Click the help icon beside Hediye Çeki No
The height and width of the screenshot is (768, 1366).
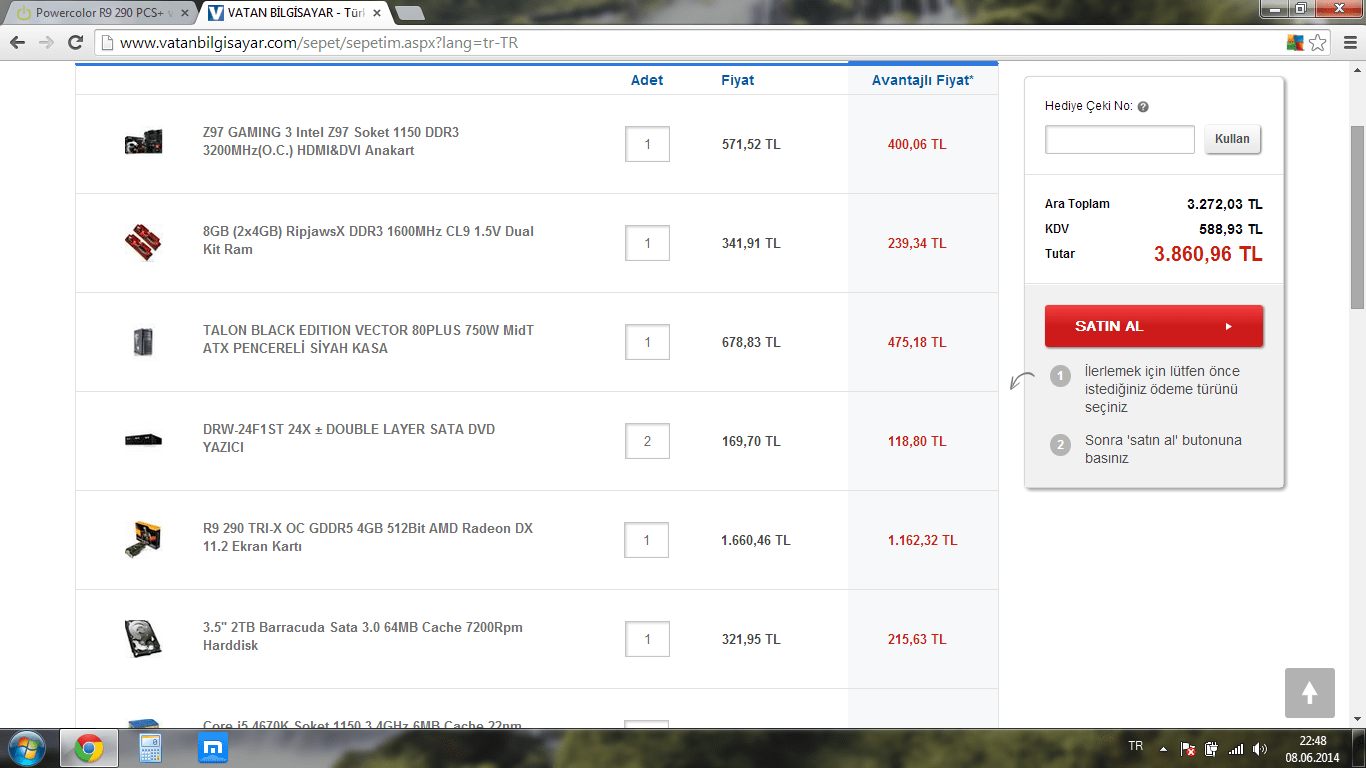[x=1143, y=107]
